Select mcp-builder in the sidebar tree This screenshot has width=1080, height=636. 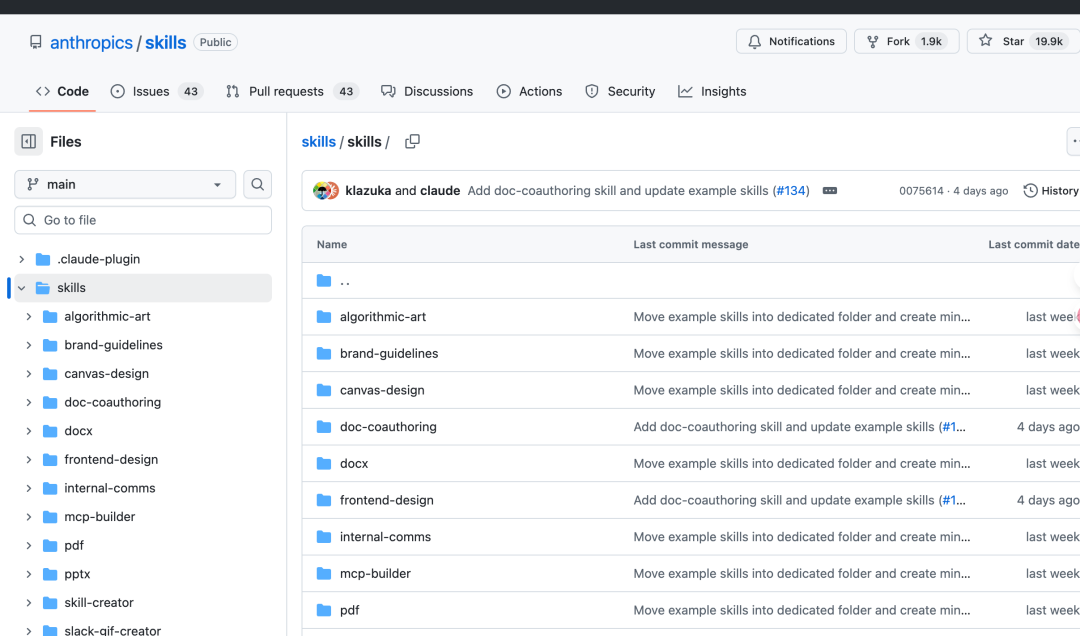[x=99, y=517]
